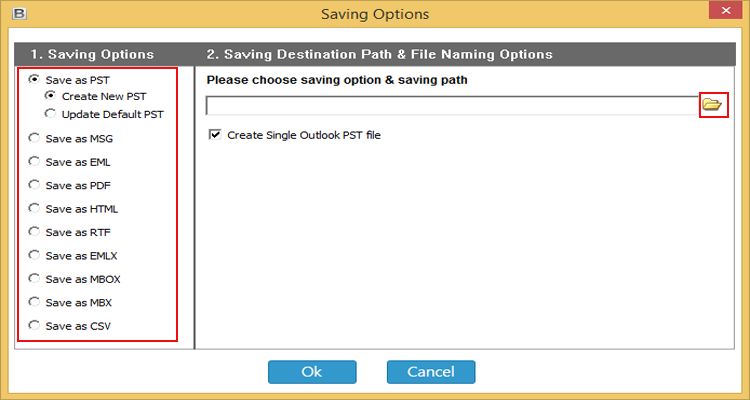
Task: Open the folder browse icon for saving path
Action: pos(713,104)
